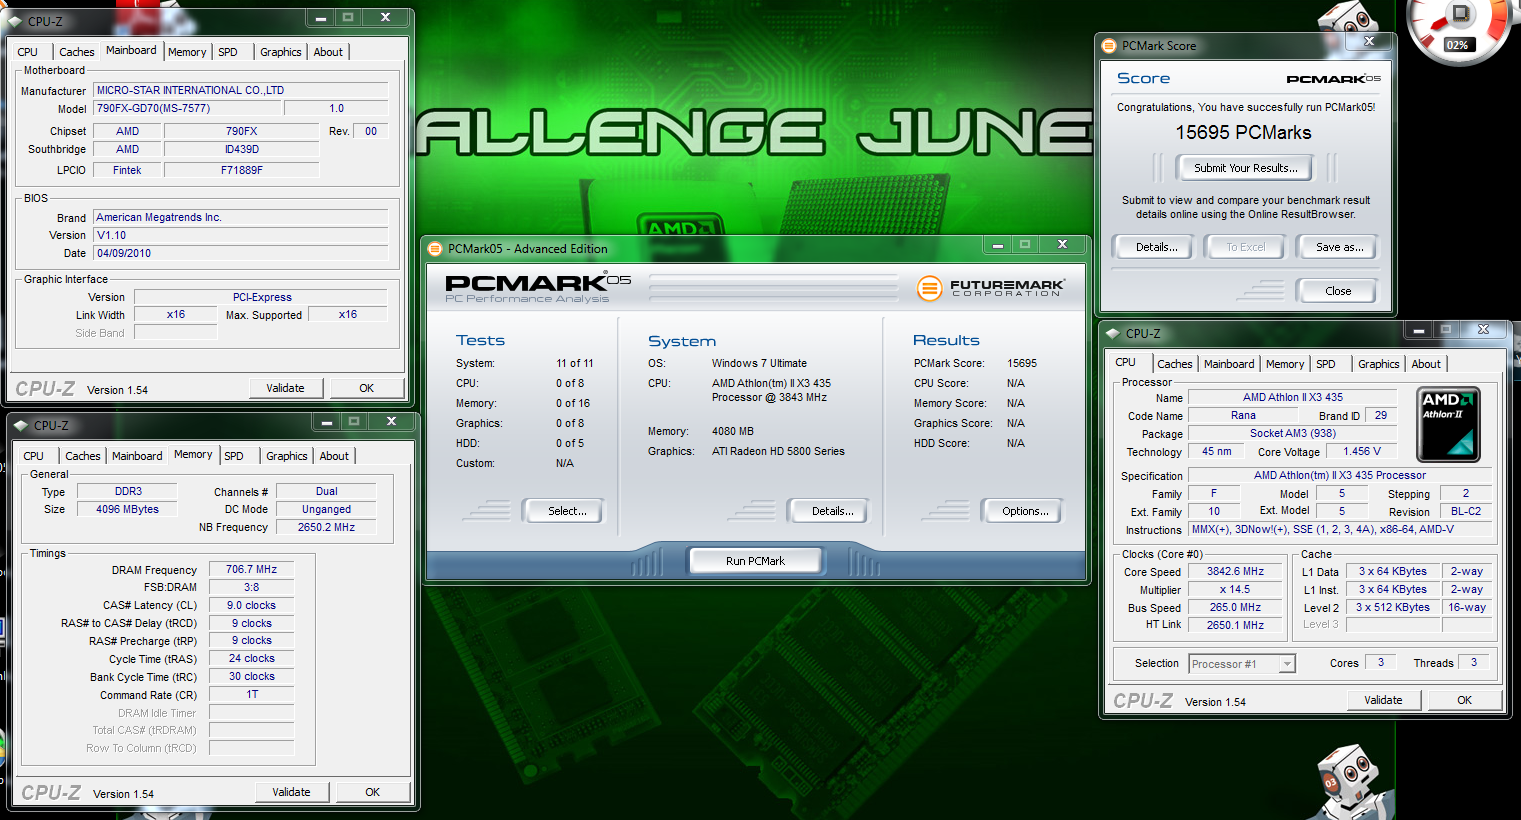Viewport: 1521px width, 820px height.
Task: Select Memory tab in the CPU CPU-Z window
Action: coord(1285,364)
